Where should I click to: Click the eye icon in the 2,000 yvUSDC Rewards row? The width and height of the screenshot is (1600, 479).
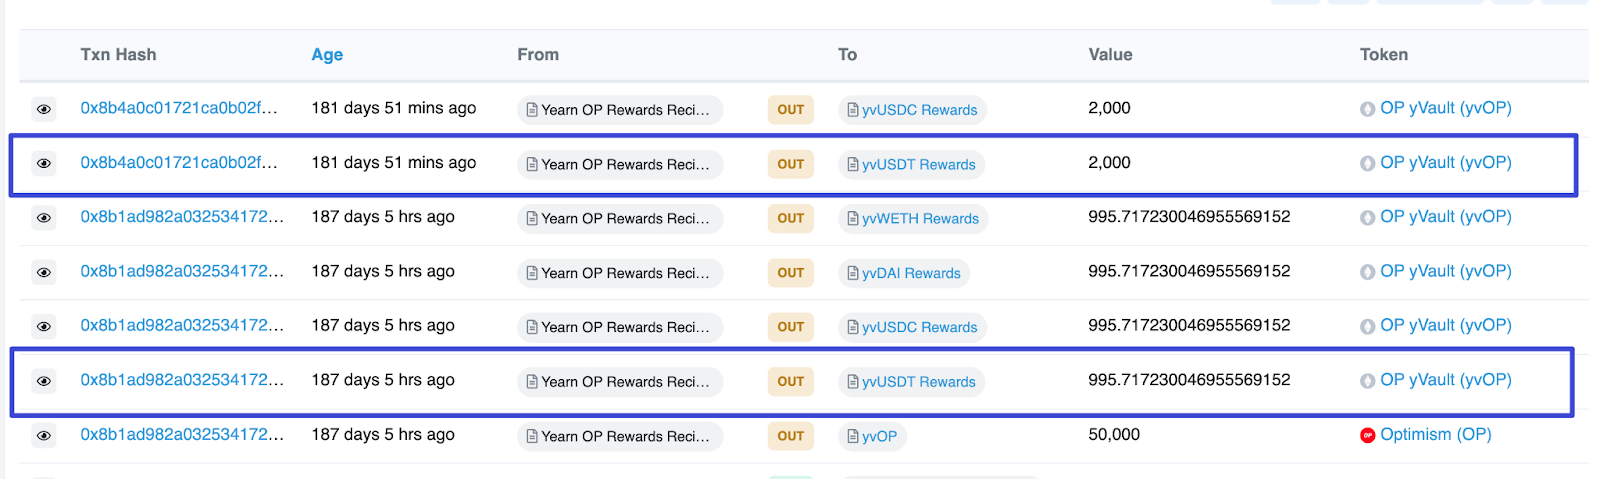tap(44, 109)
